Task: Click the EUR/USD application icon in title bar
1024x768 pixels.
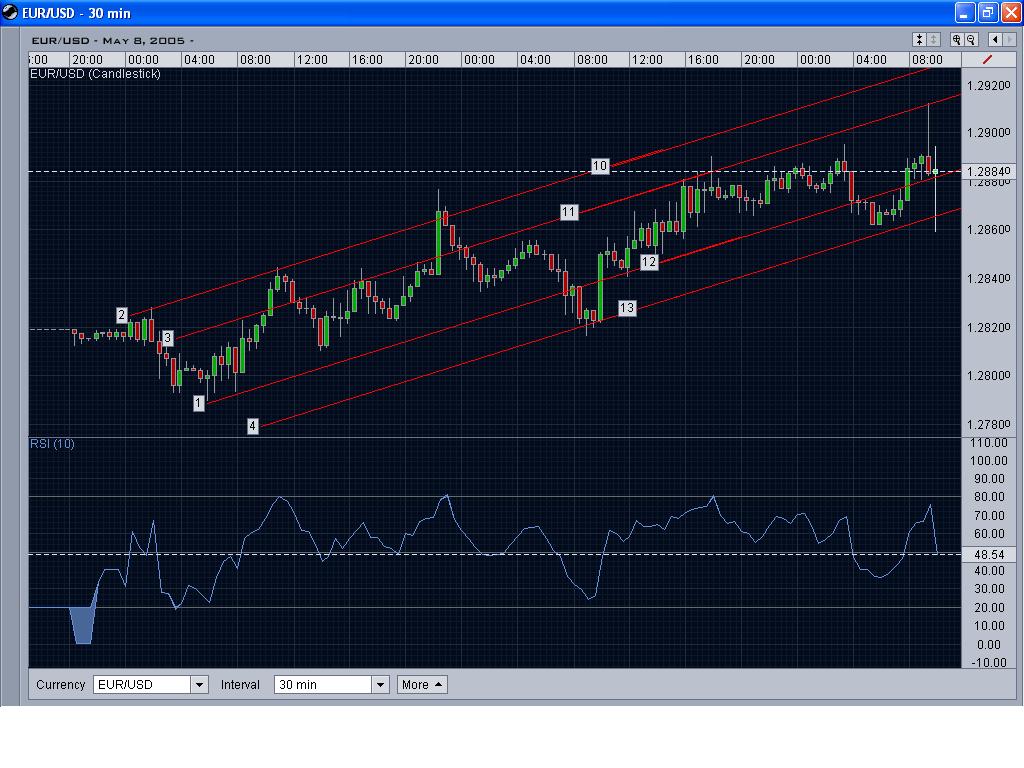Action: pos(12,12)
